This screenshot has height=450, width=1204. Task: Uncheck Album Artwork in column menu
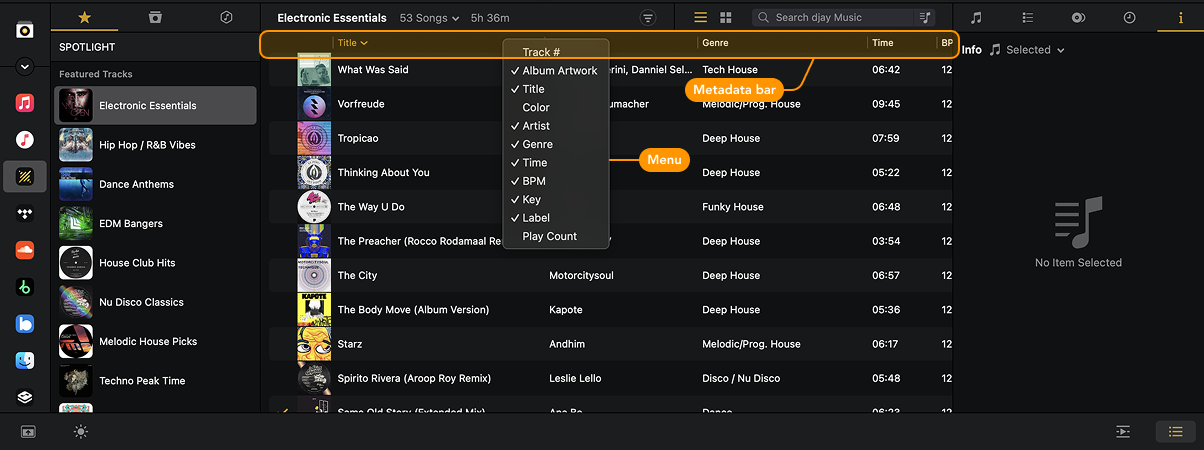556,71
